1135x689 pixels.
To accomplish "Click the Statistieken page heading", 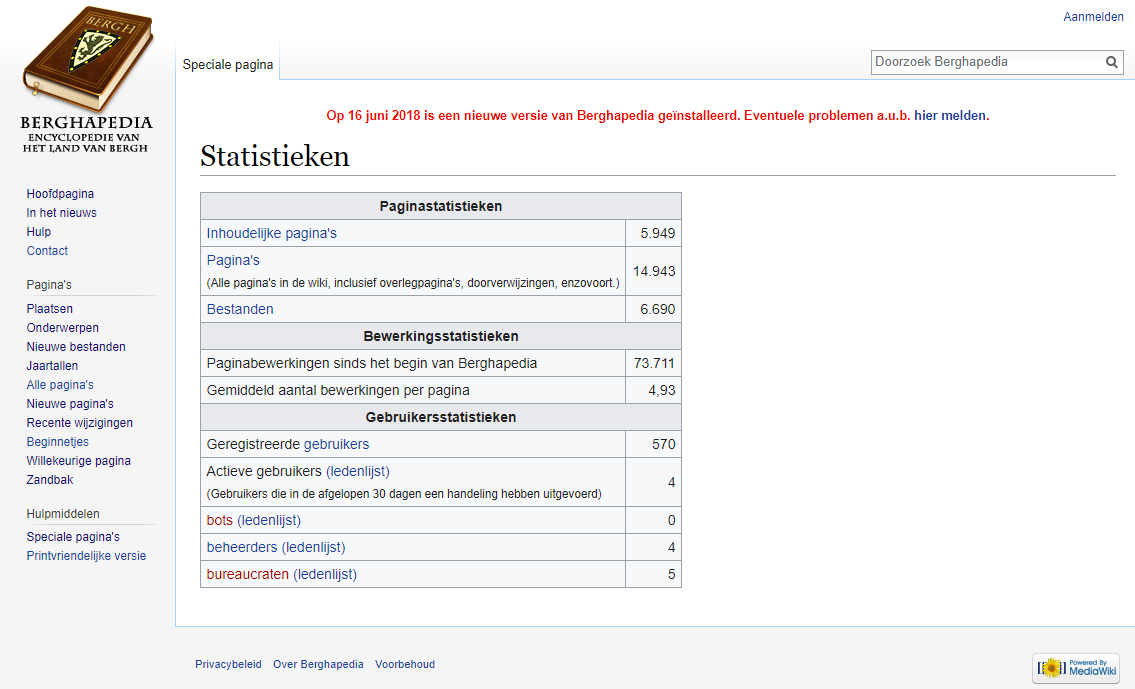I will coord(275,156).
